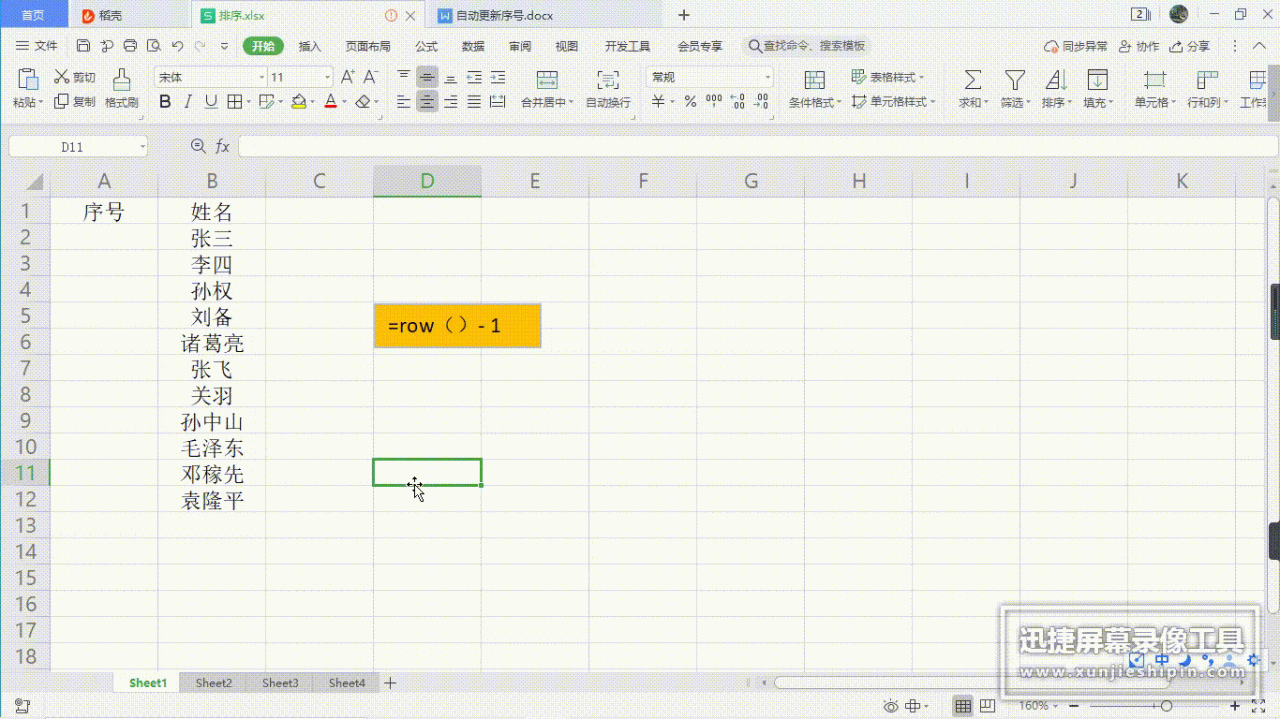Expand the borders dropdown arrow
Screen dimensions: 1280x719
click(x=247, y=102)
